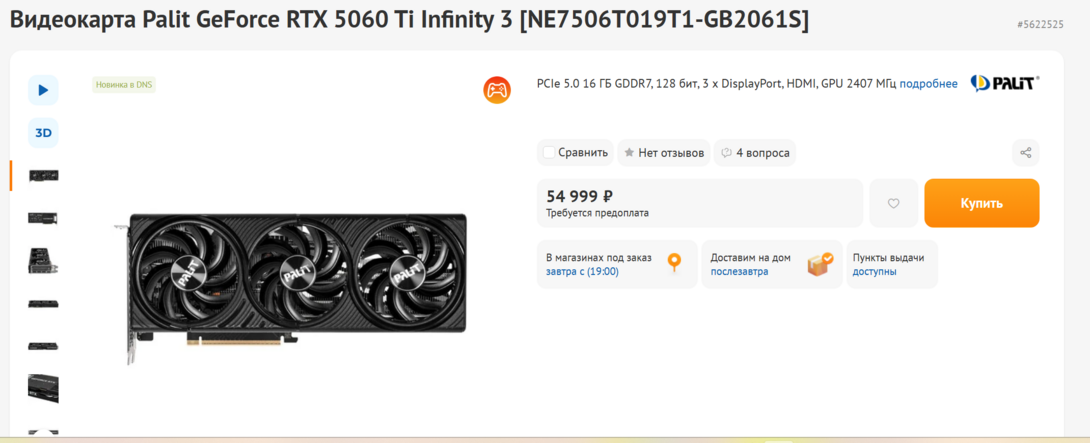Open the Palit brand logo
Screen dimensions: 1090x443
click(1005, 84)
